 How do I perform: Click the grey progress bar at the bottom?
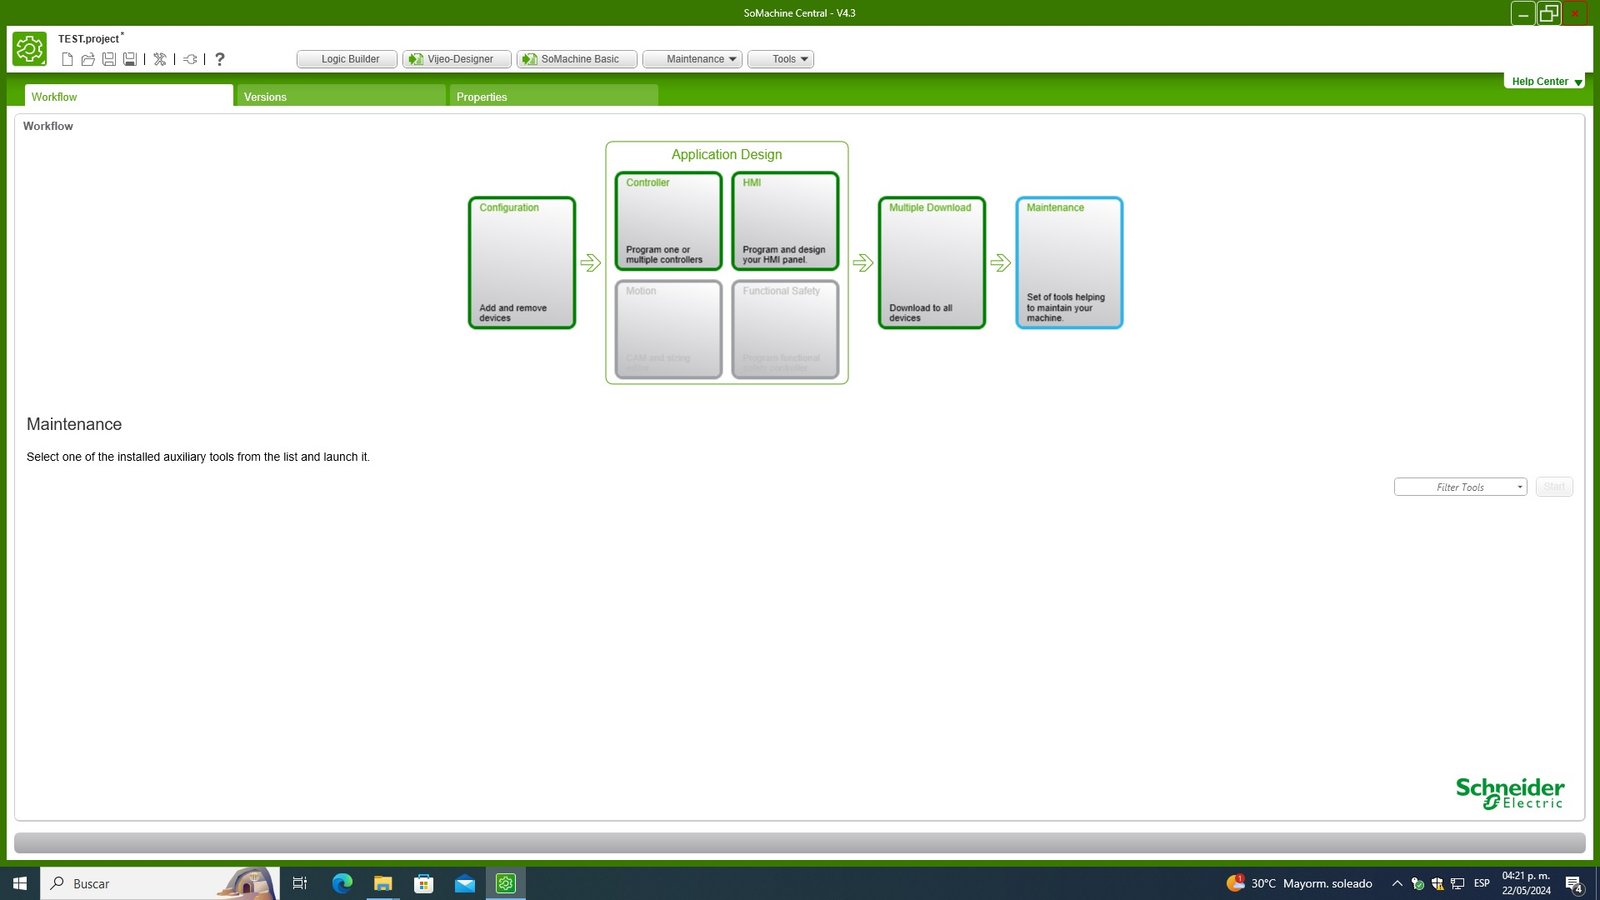pos(800,843)
